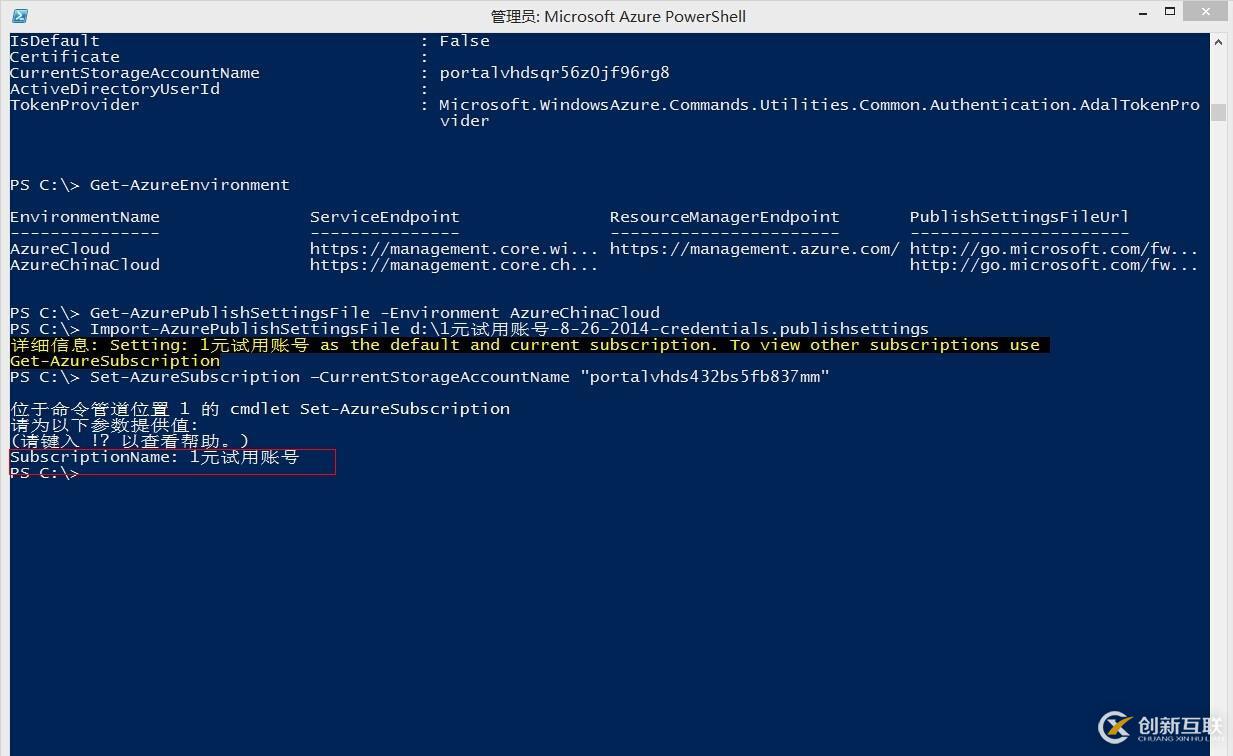
Task: Close the Azure PowerShell window
Action: coord(1205,12)
